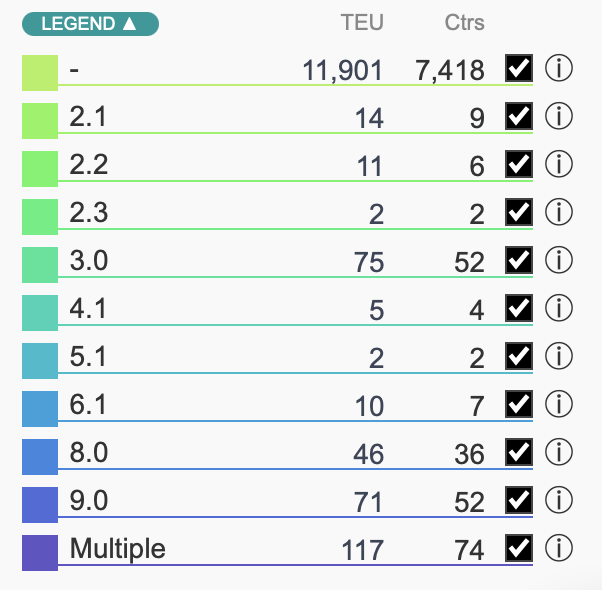The height and width of the screenshot is (590, 602).
Task: Open info for the Multiple row
Action: [x=558, y=549]
